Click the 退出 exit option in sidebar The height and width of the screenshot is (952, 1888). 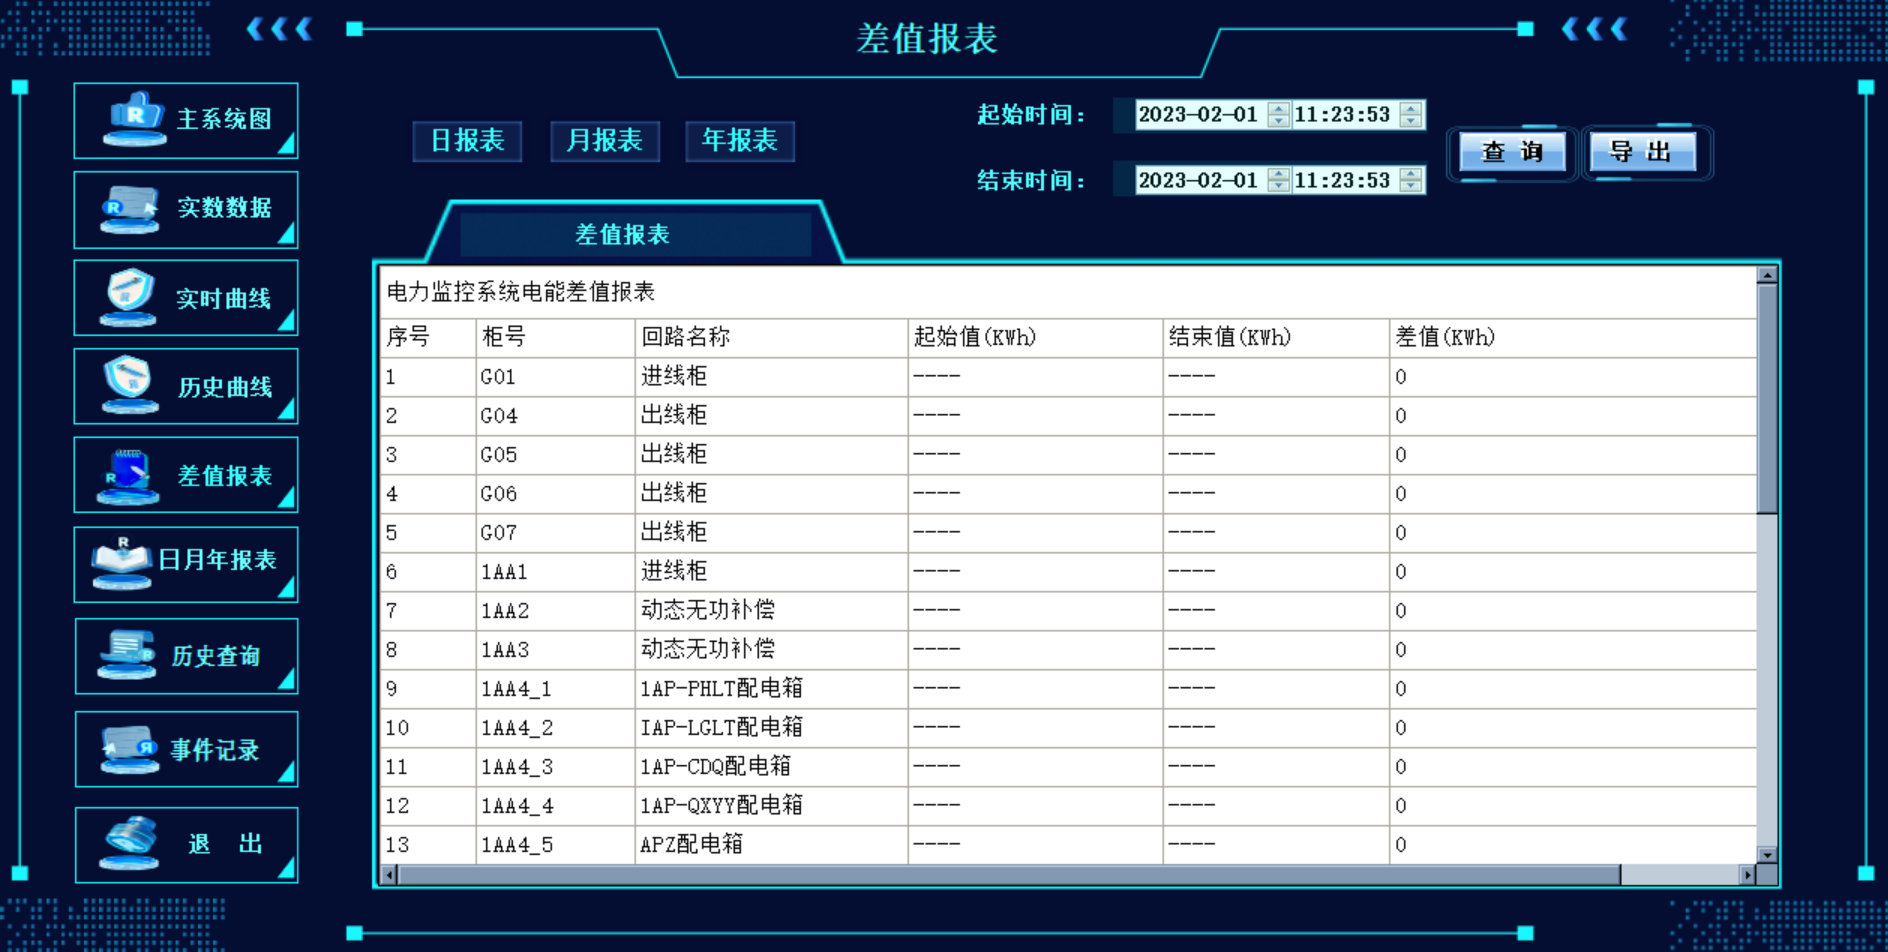point(185,843)
